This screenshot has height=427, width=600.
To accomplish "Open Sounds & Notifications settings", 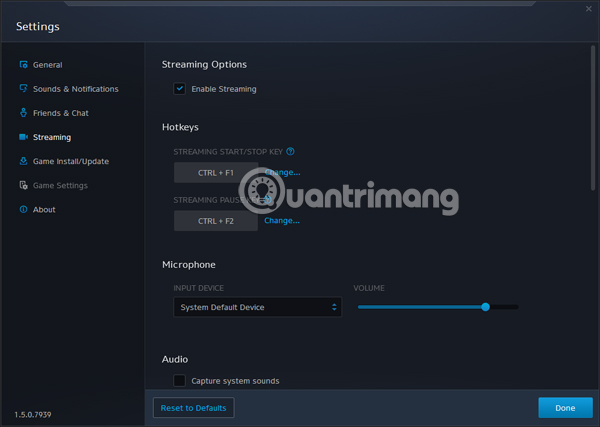I will 75,89.
